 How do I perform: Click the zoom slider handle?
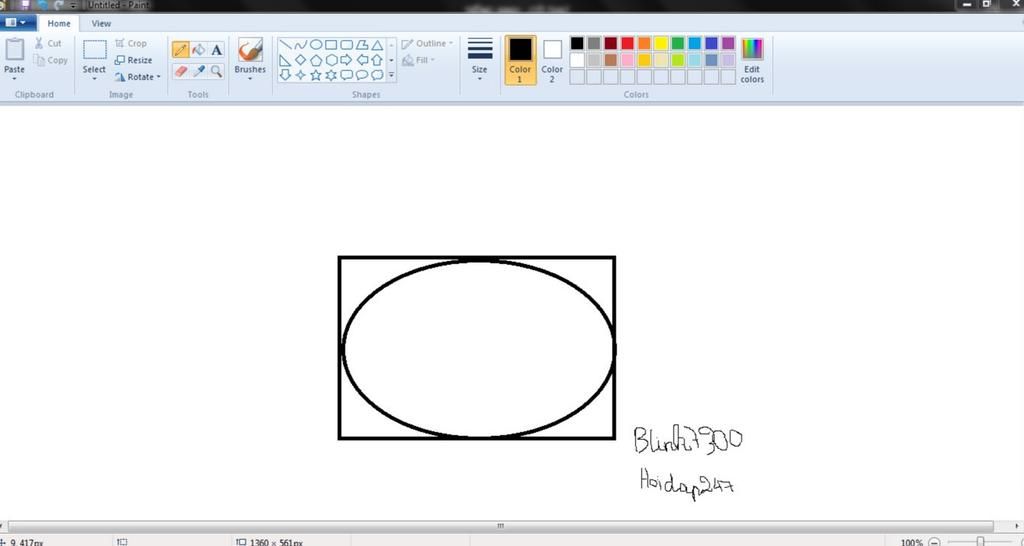(x=980, y=541)
